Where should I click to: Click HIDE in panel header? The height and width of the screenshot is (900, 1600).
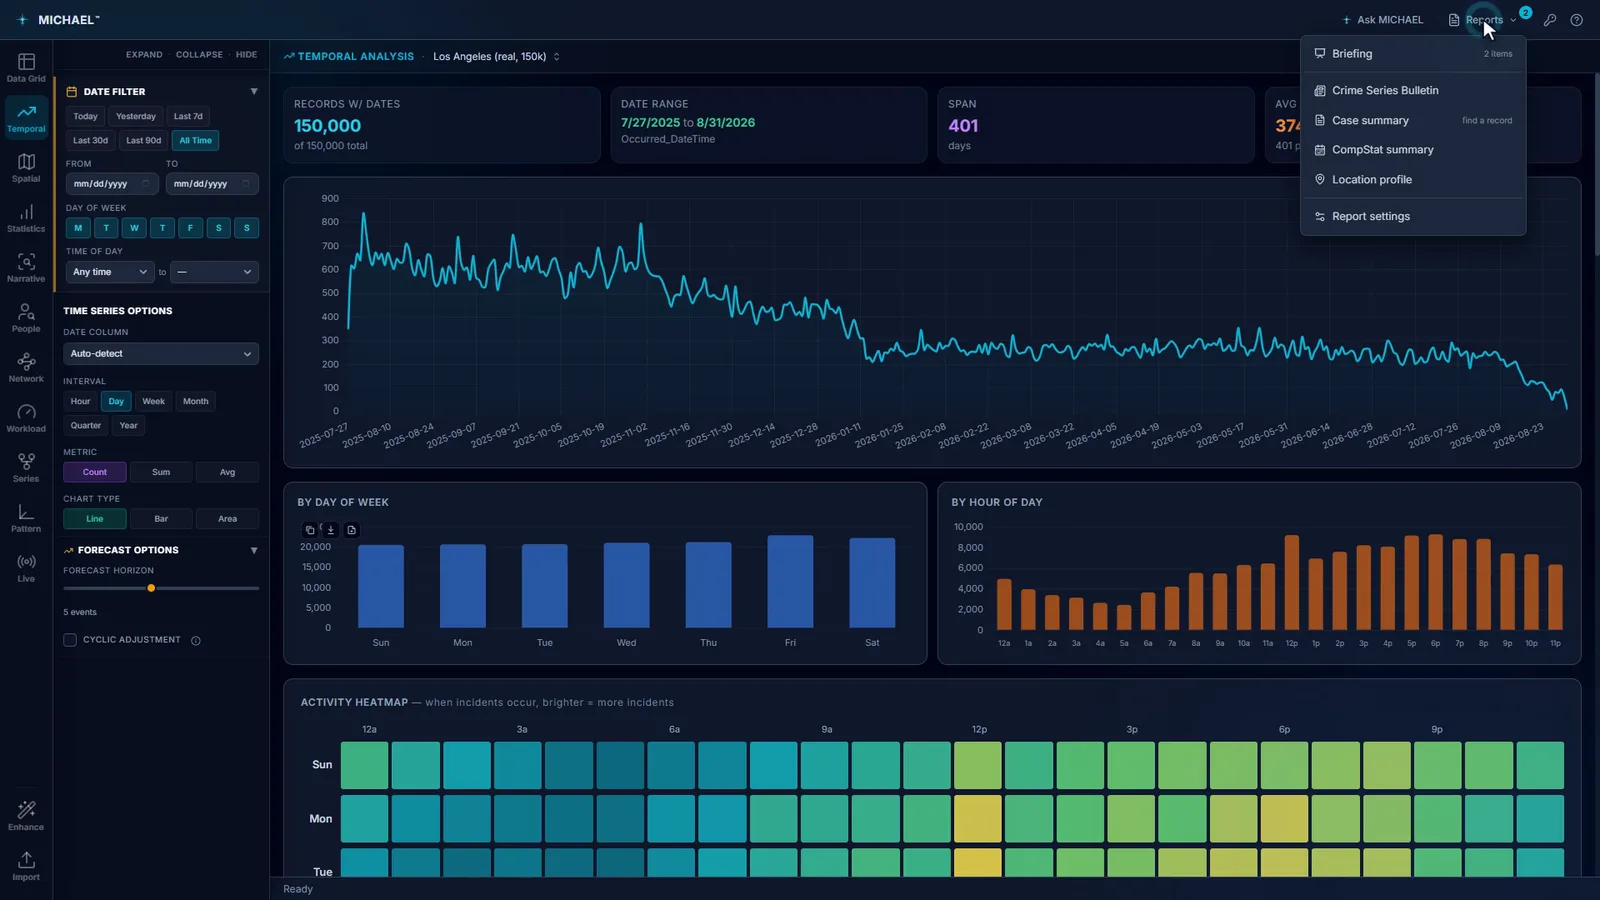pos(246,55)
